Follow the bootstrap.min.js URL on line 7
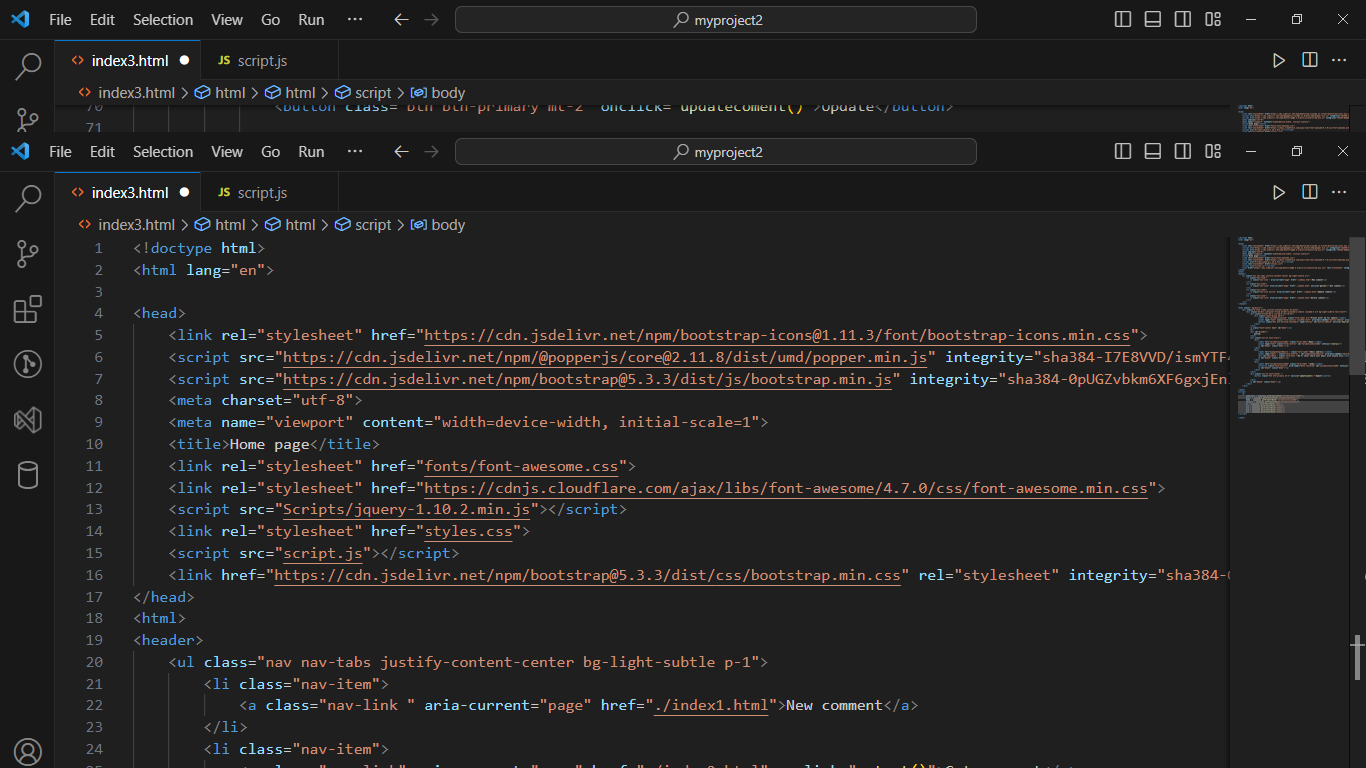Screen dimensions: 1366x768 (x=587, y=379)
